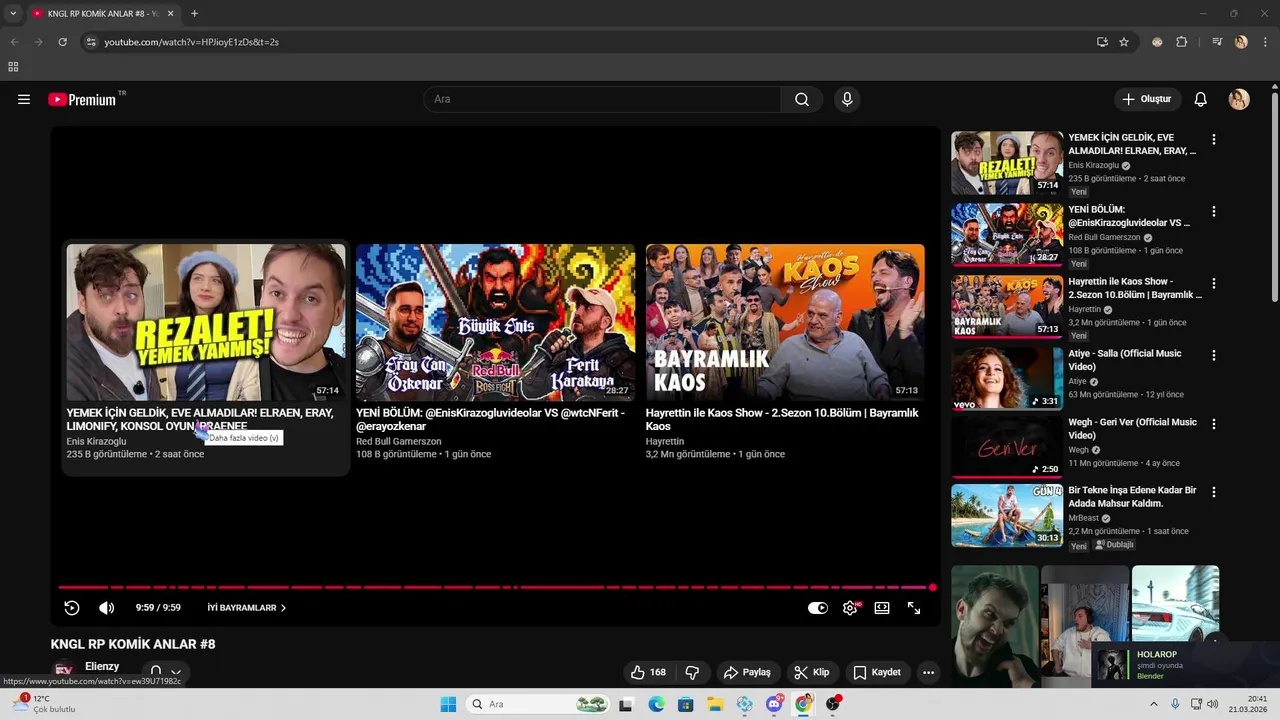Open a new Chrome tab
The image size is (1280, 720).
tap(194, 13)
